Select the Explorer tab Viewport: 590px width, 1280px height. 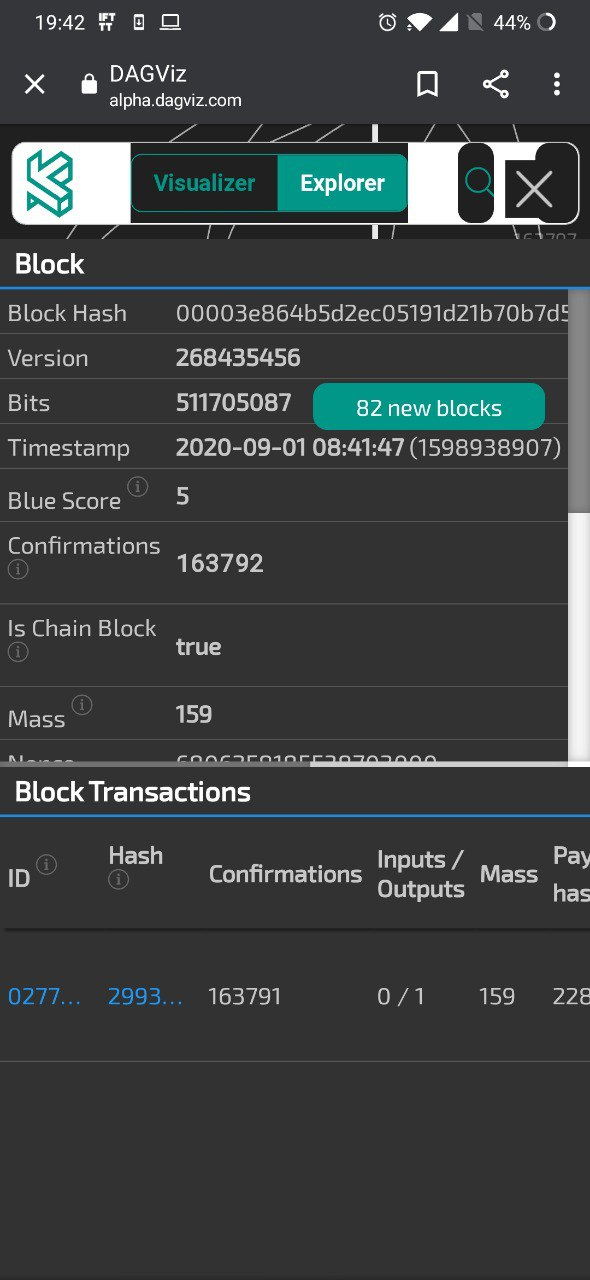pyautogui.click(x=342, y=182)
